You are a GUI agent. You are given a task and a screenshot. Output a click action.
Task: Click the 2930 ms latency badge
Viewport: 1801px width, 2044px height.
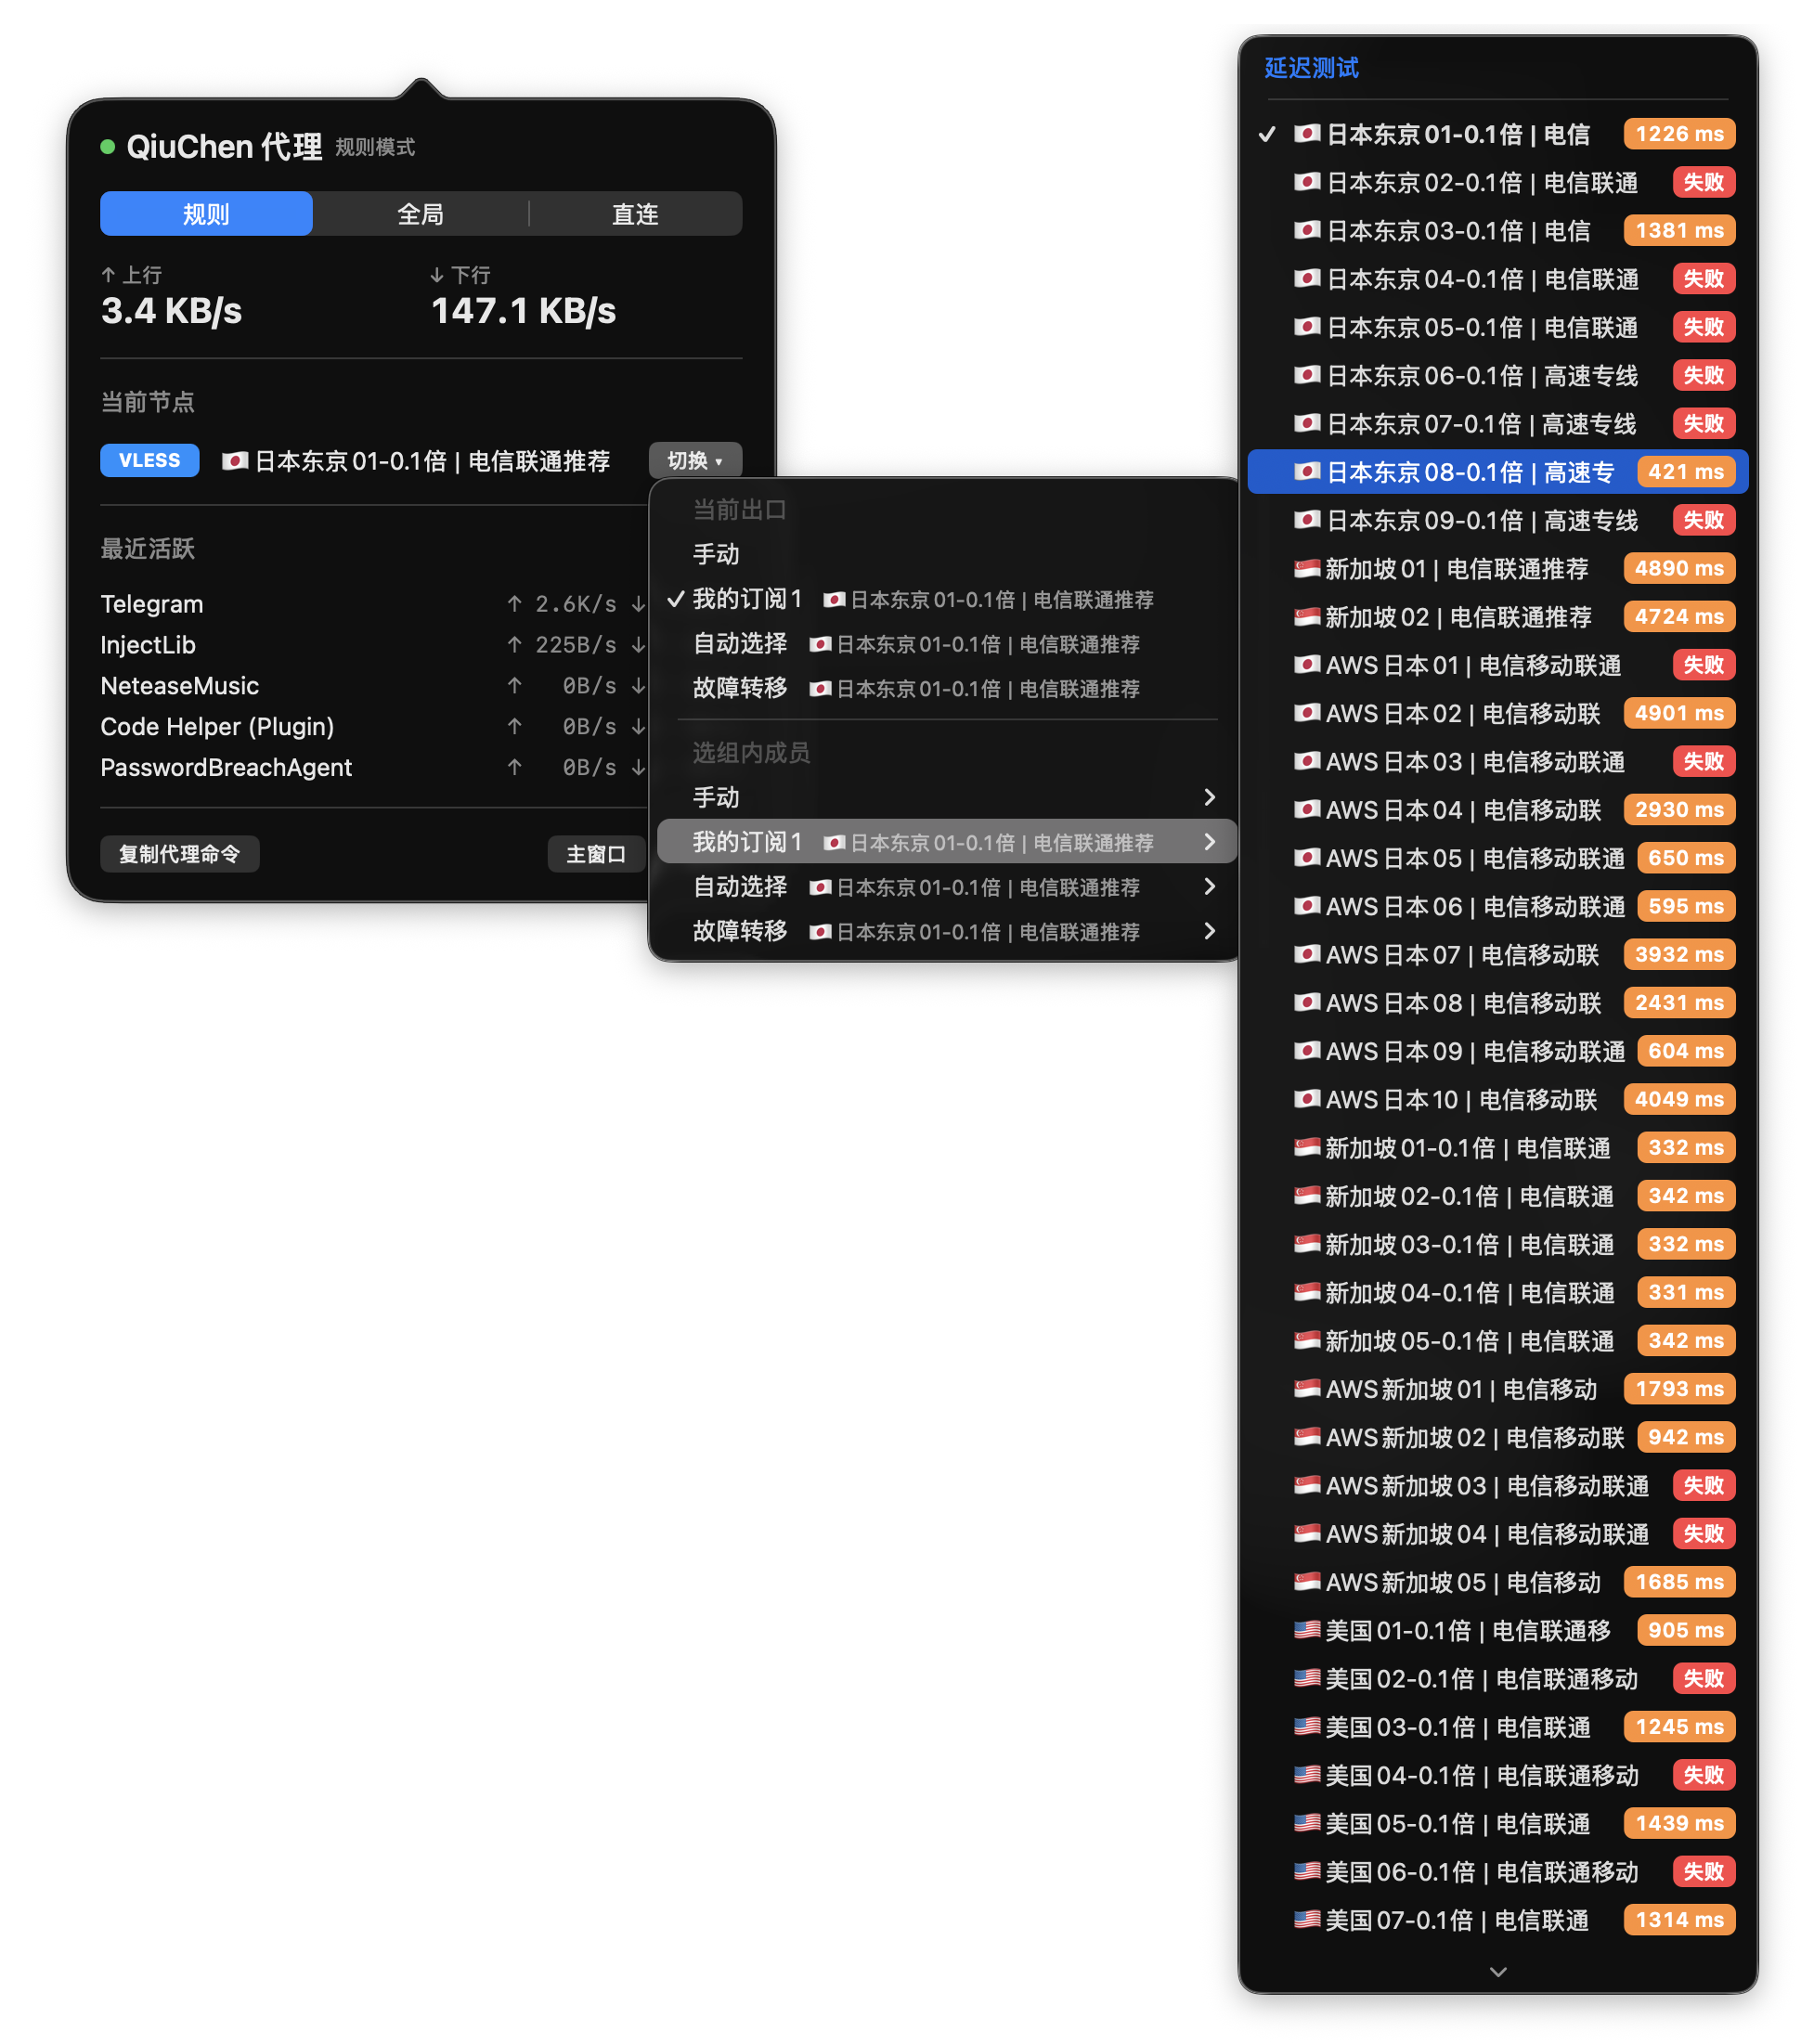[1679, 809]
